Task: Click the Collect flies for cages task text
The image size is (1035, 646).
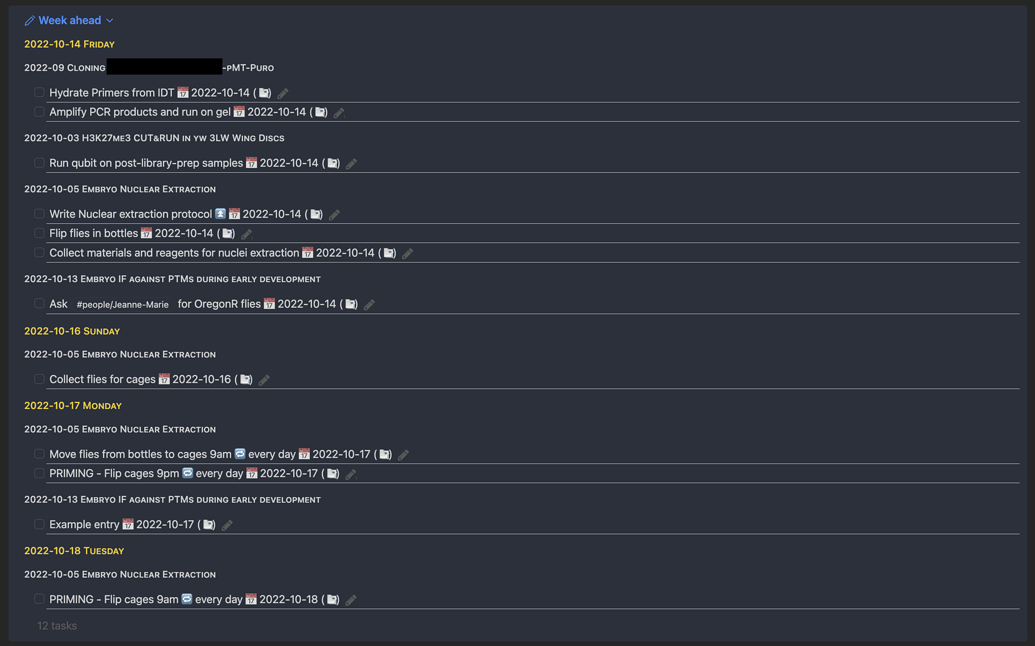Action: pos(102,380)
